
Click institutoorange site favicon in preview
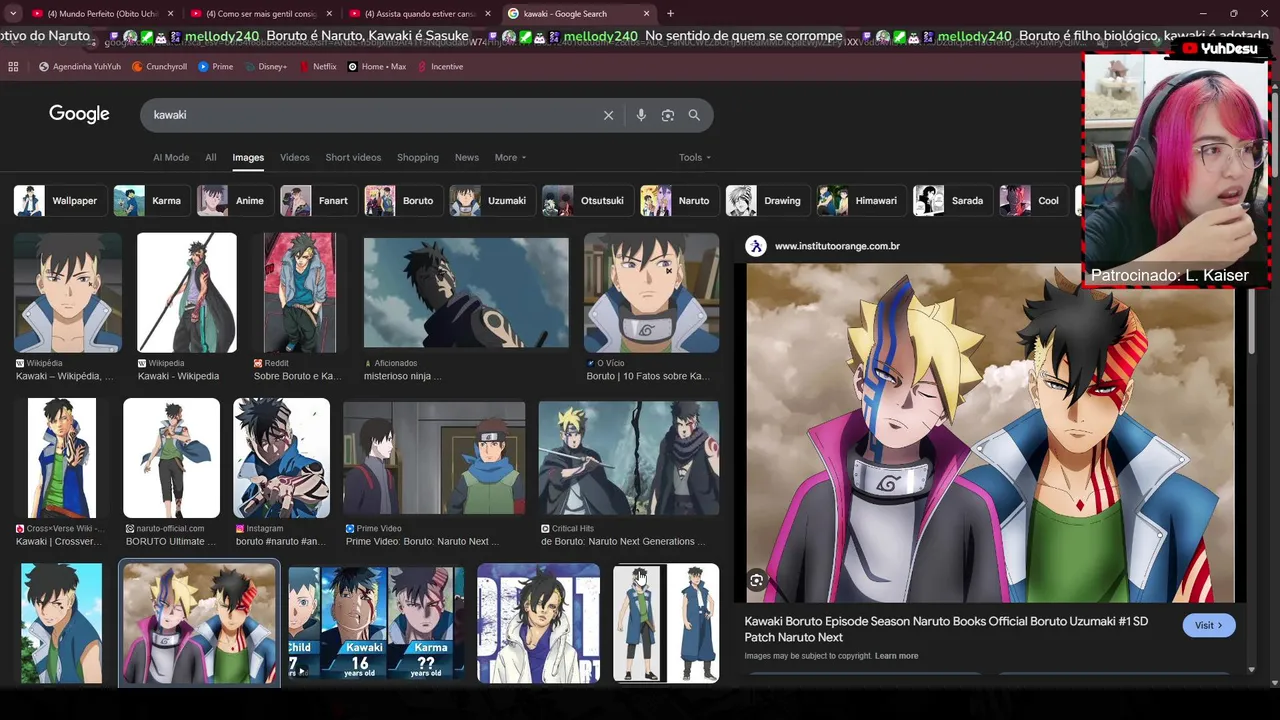click(756, 246)
